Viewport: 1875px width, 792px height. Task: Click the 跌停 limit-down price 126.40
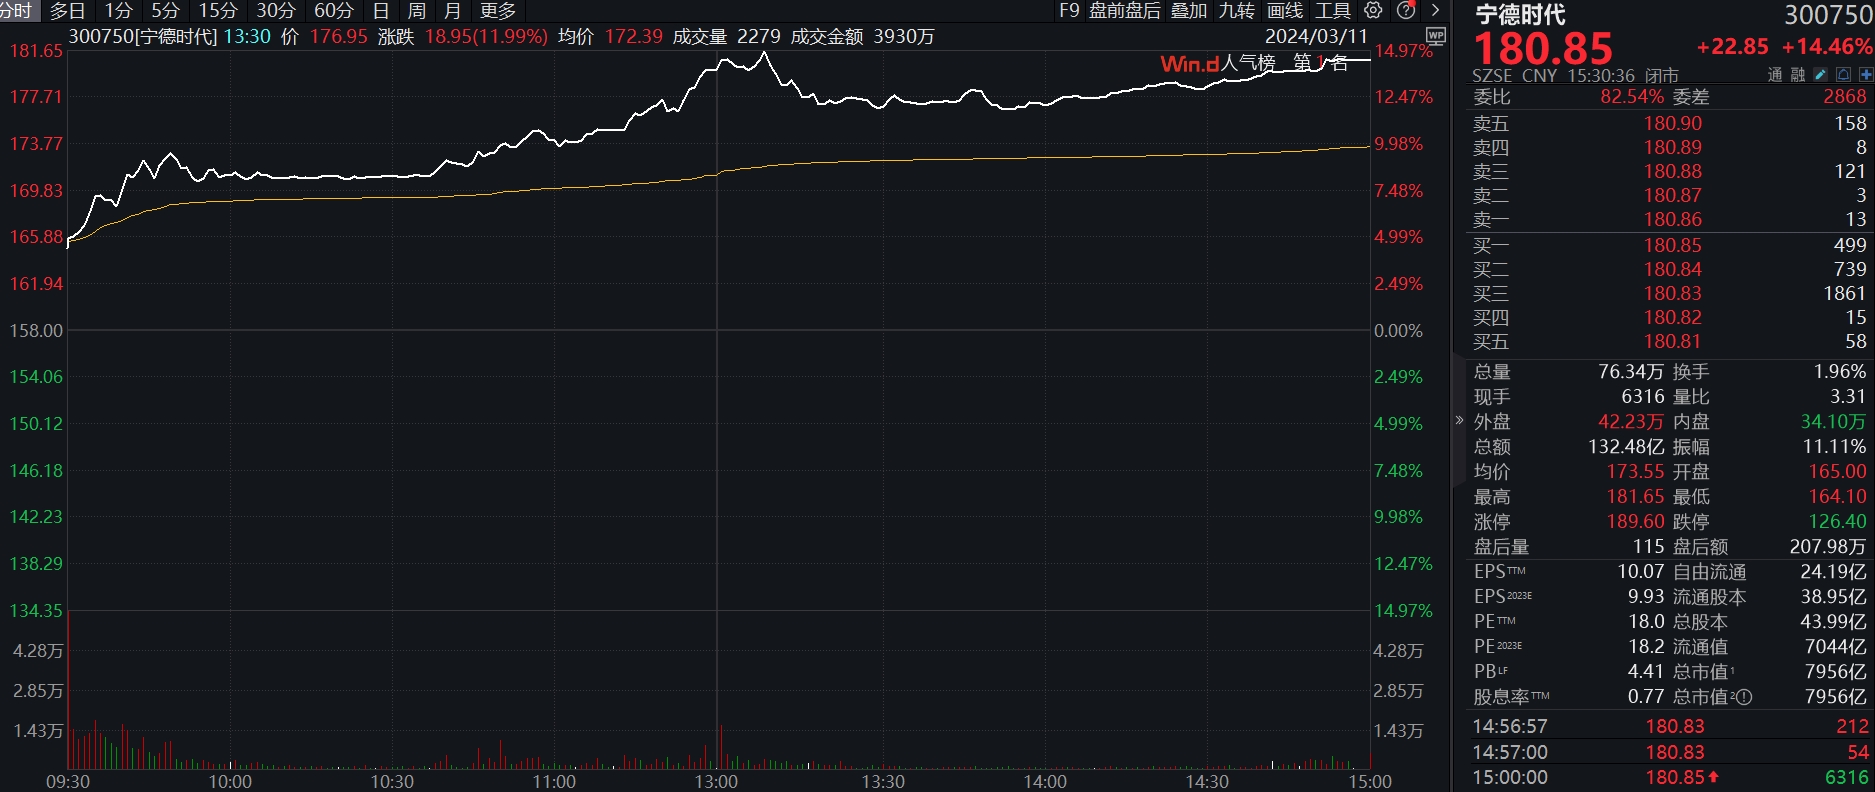coord(1837,522)
